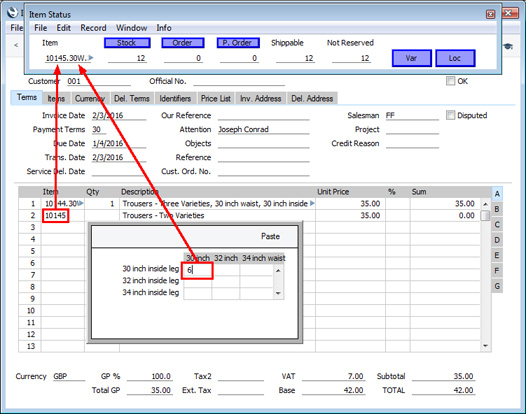
Task: Click the Due Date field
Action: (x=119, y=144)
